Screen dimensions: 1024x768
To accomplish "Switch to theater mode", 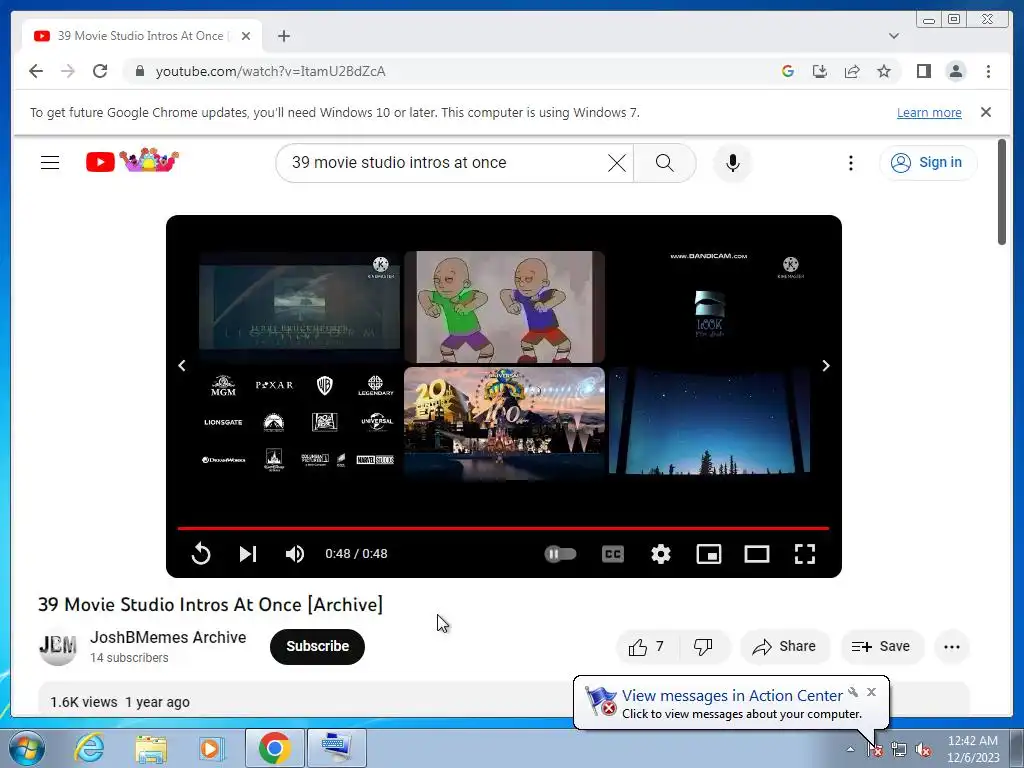I will coord(756,554).
